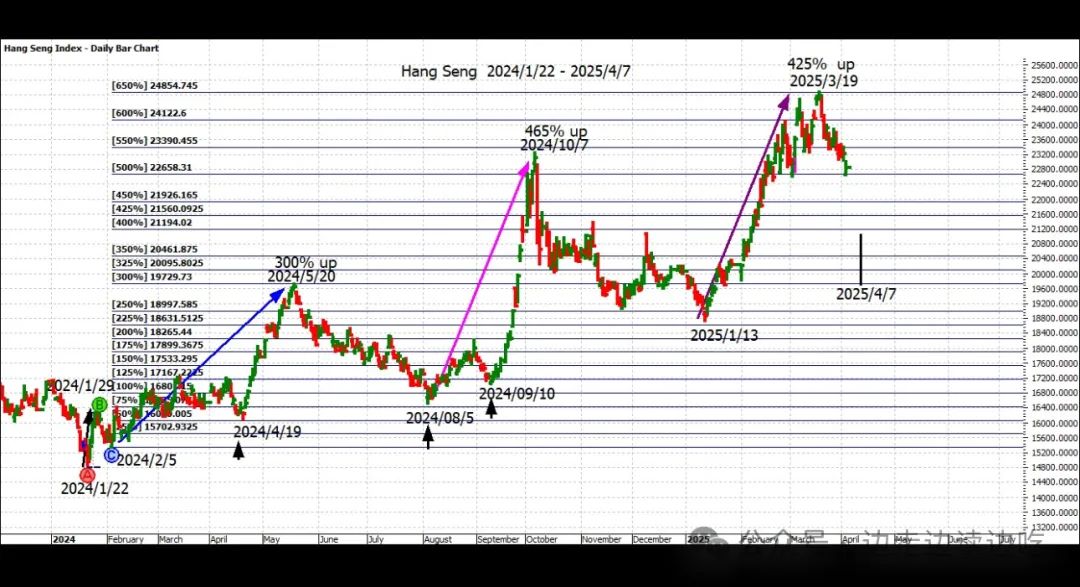Click the 2024/10/7 date annotation
Screen dimensions: 1080x587
[554, 145]
